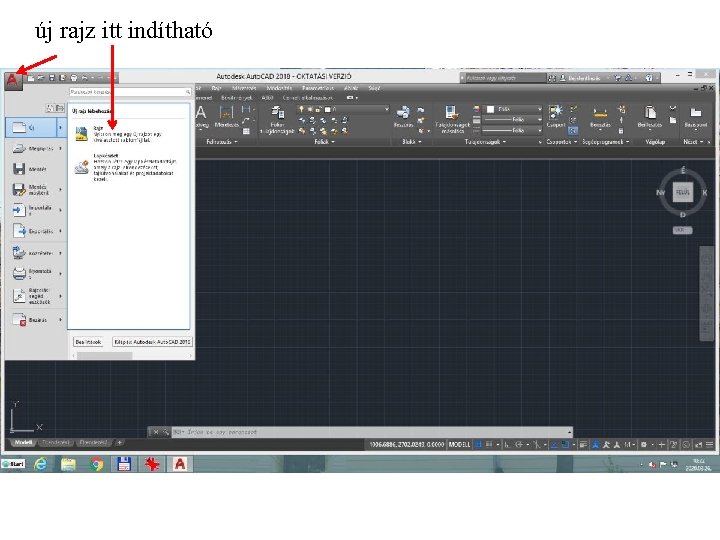Open Chrome from the taskbar
Screen dimensions: 720x540
tap(96, 464)
